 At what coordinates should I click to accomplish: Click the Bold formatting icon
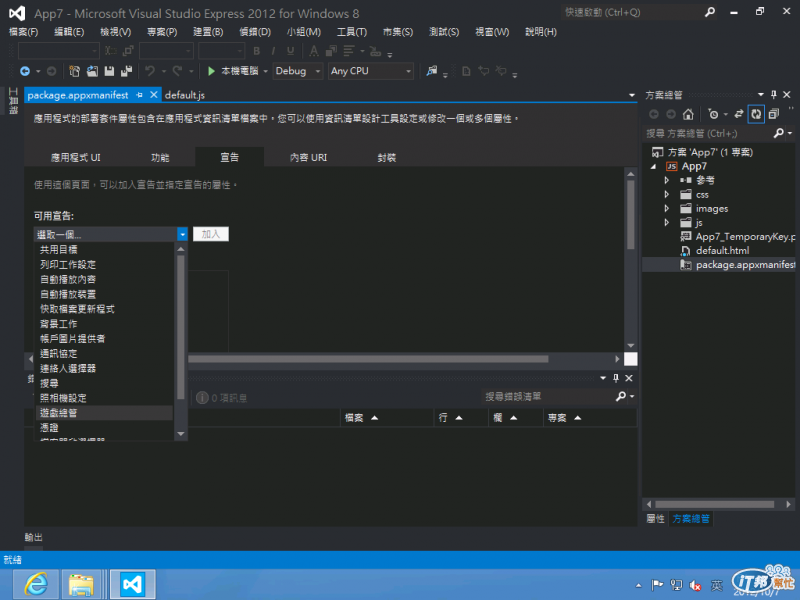click(x=257, y=51)
